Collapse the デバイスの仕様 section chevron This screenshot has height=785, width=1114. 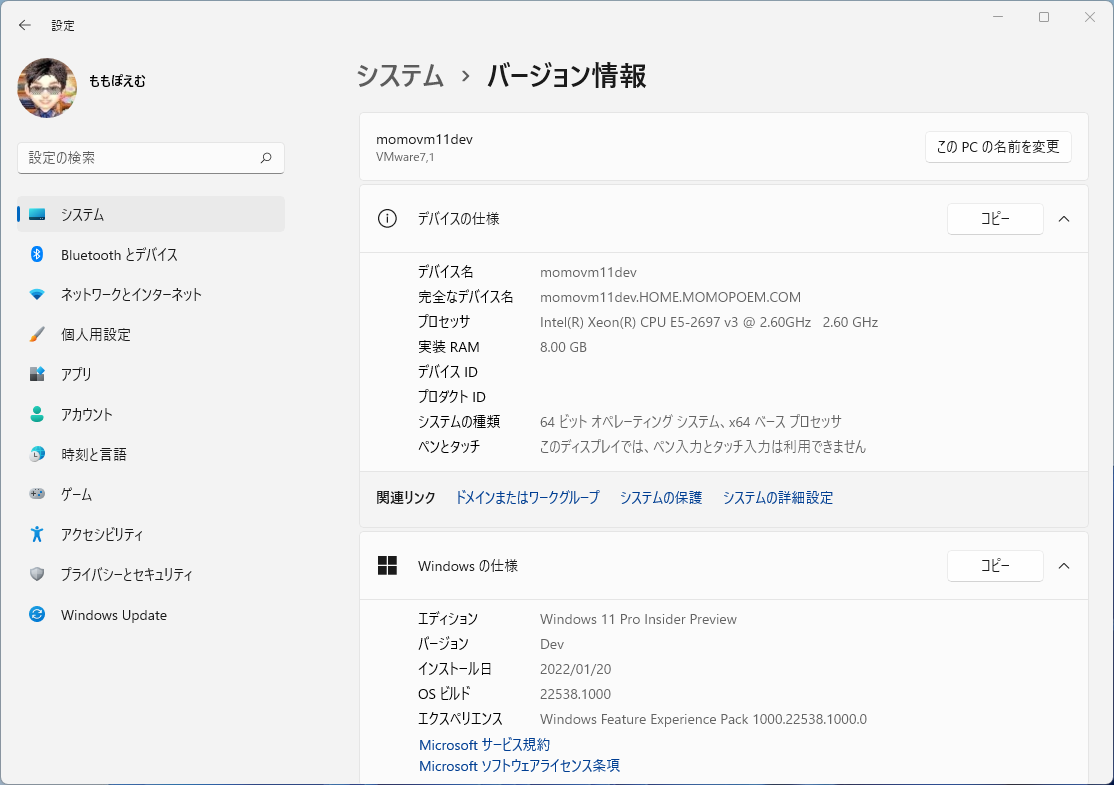click(1064, 219)
